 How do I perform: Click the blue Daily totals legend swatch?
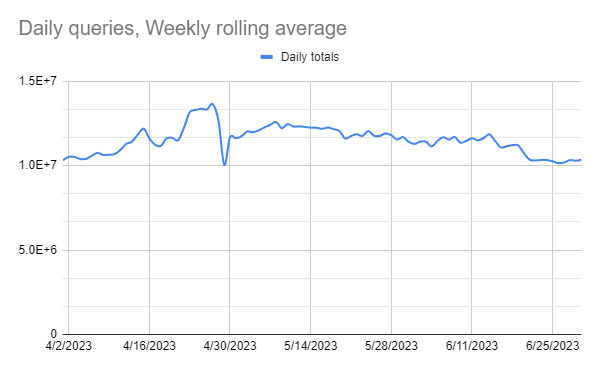point(266,57)
